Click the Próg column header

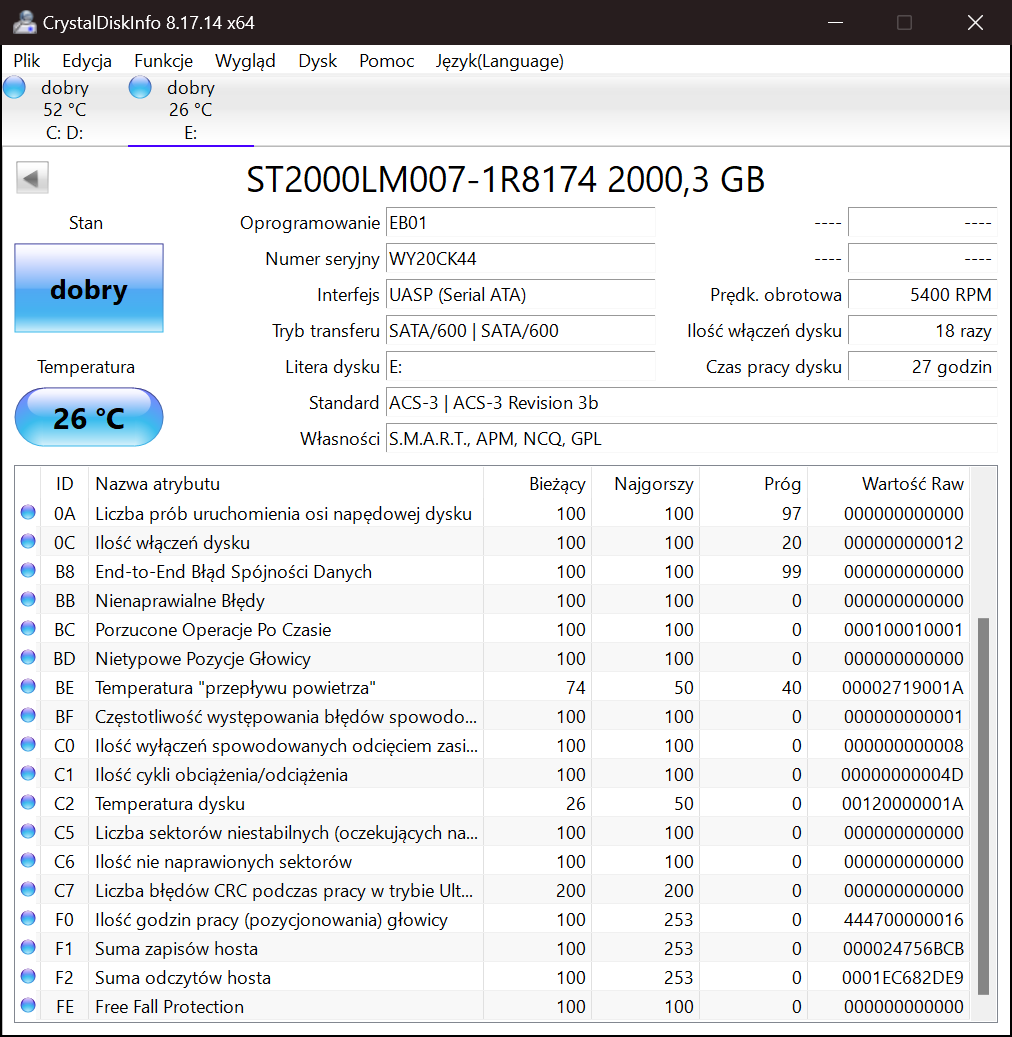coord(753,483)
